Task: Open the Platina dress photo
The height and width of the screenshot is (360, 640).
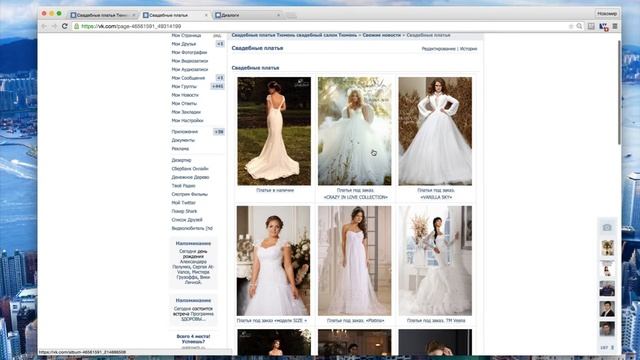Action: (x=354, y=260)
